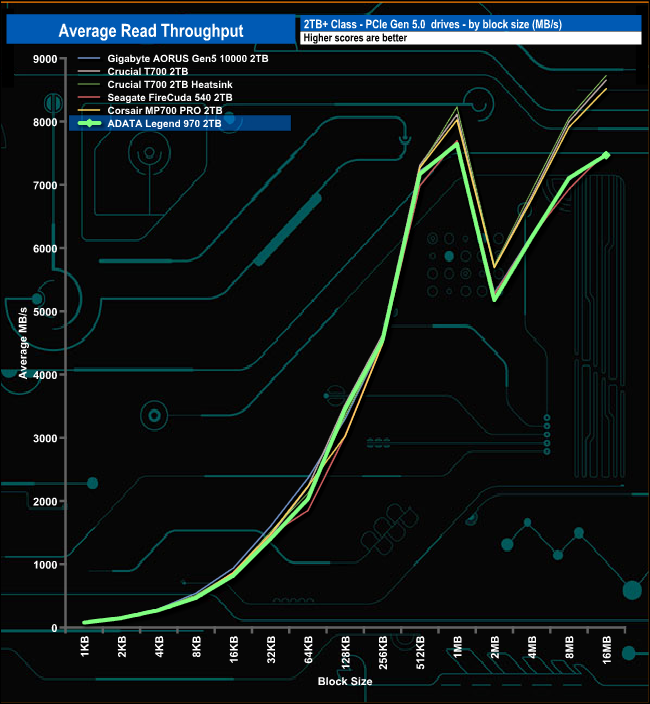
Task: Click the Corsair yellow line swatch in legend
Action: [89, 110]
